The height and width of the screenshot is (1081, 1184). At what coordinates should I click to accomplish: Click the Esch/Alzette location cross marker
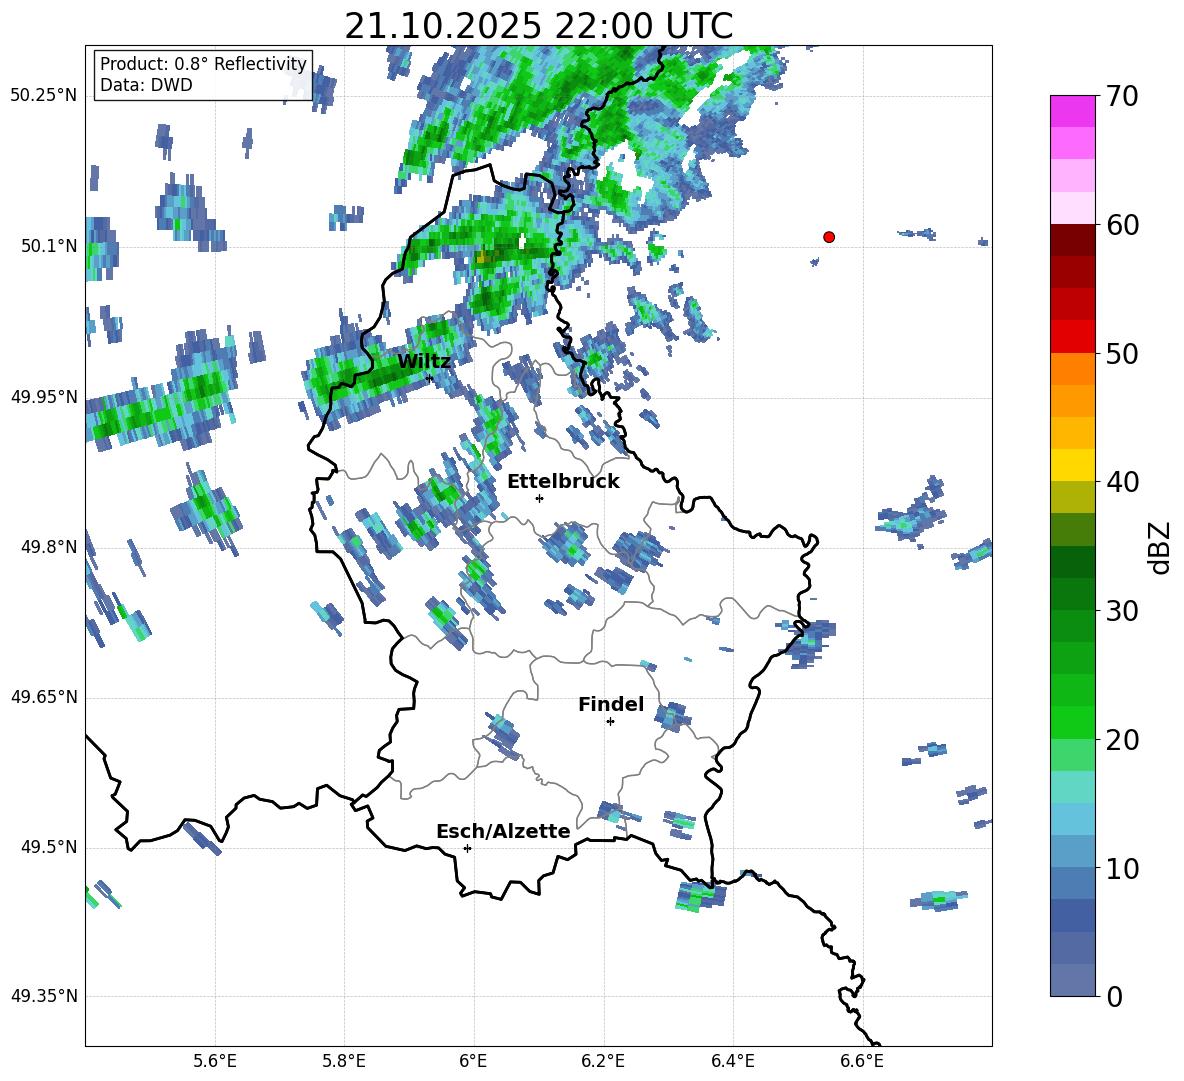467,848
